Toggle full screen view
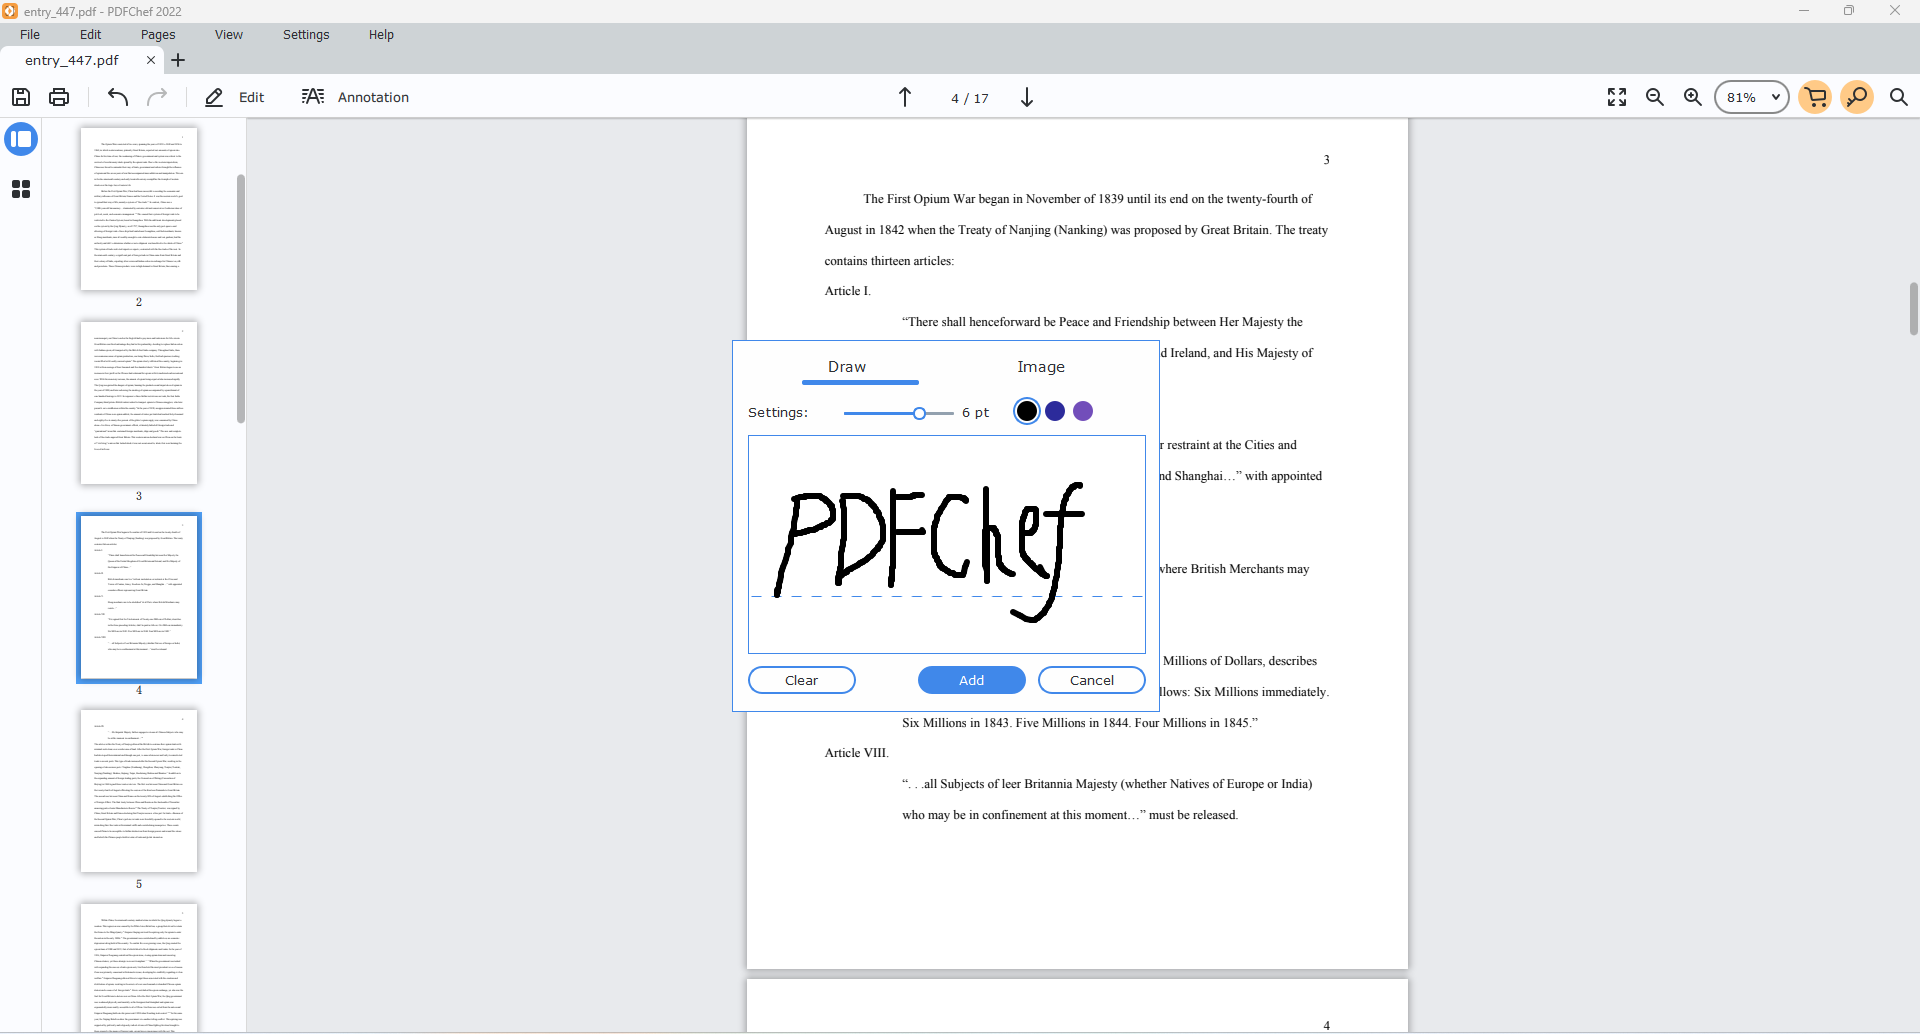1920x1034 pixels. pyautogui.click(x=1617, y=97)
